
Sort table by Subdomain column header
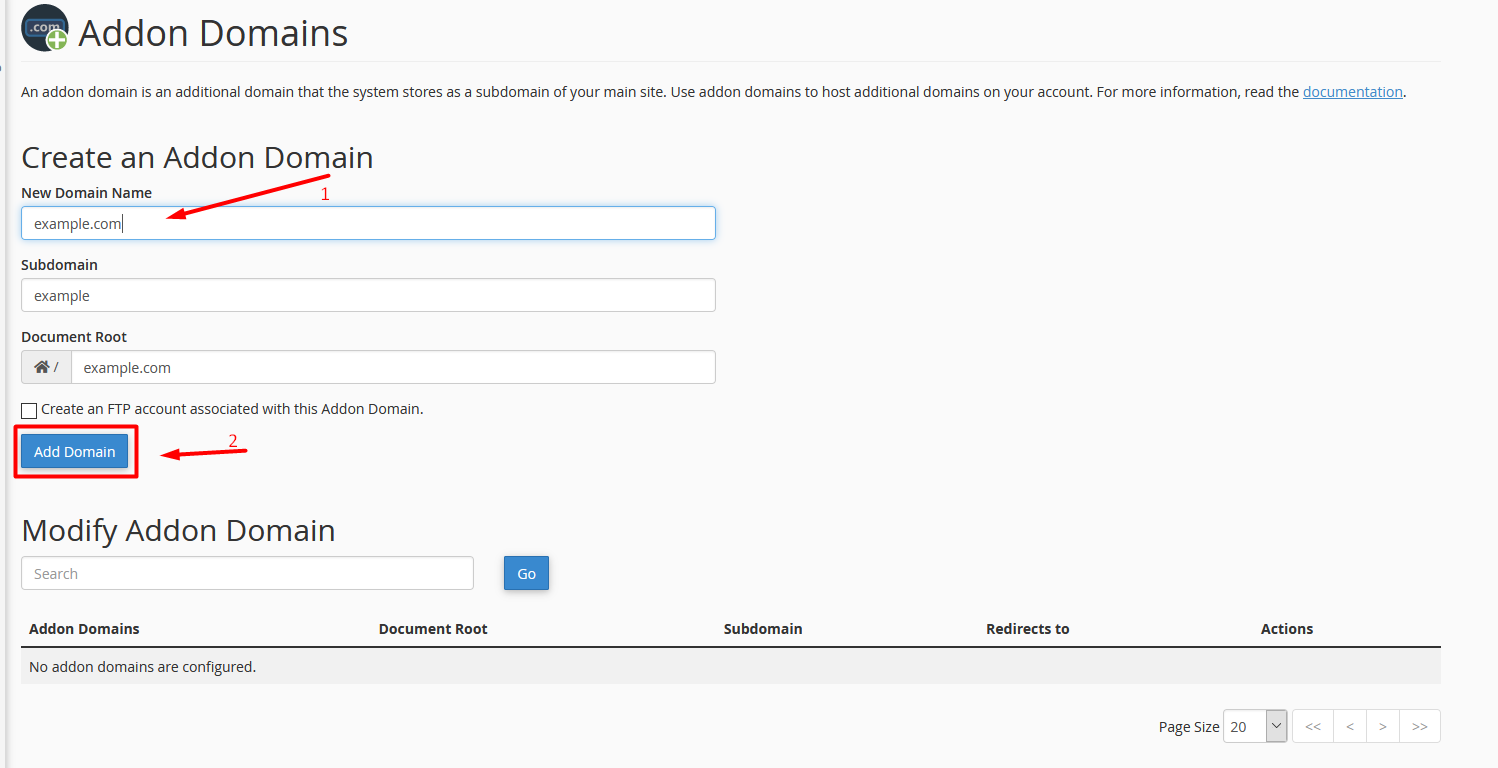[x=763, y=629]
